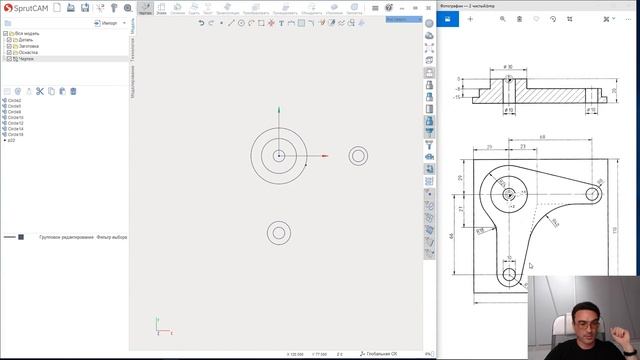Open edit options in the Photos window
640x360 pixels.
coord(609,19)
